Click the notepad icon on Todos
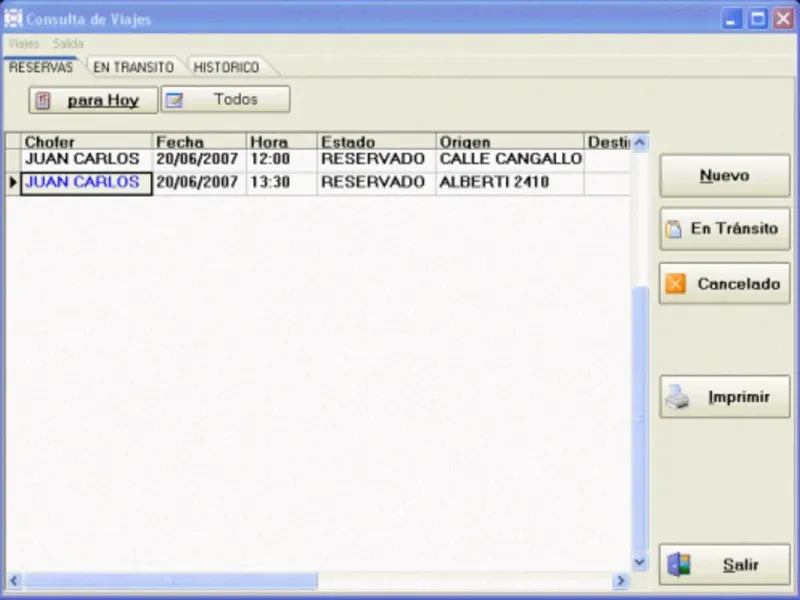 [174, 100]
